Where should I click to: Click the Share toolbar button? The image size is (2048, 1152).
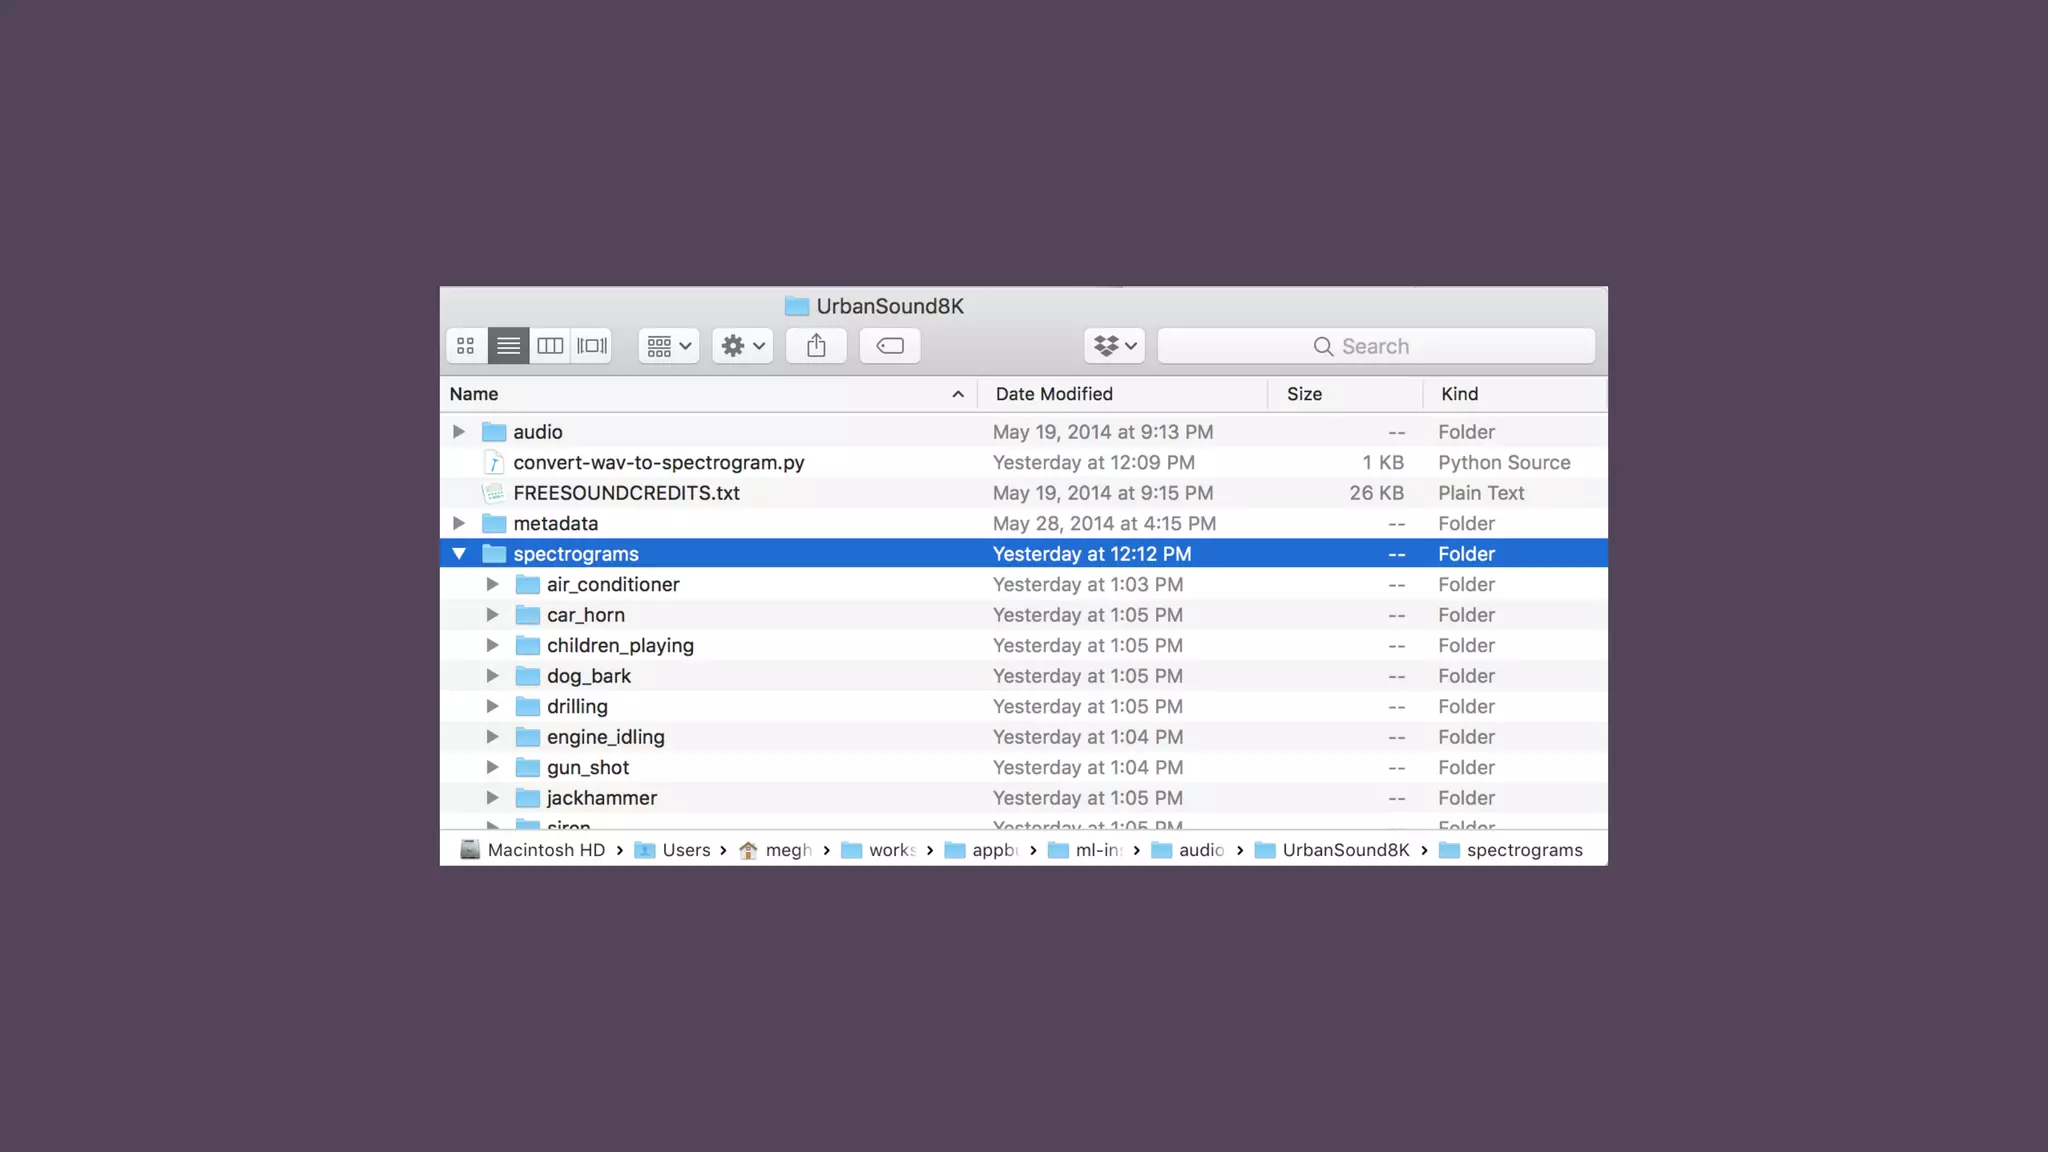click(816, 346)
